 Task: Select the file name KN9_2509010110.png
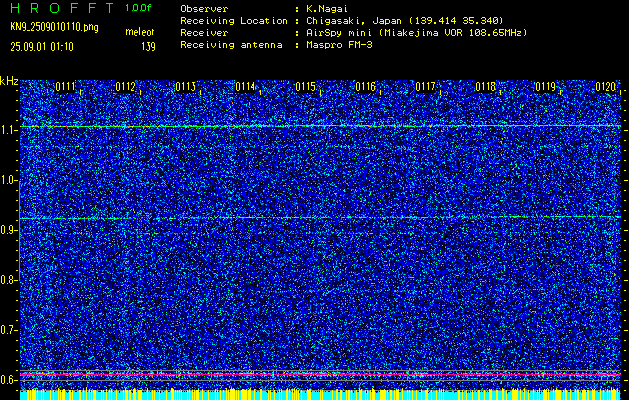[54, 27]
